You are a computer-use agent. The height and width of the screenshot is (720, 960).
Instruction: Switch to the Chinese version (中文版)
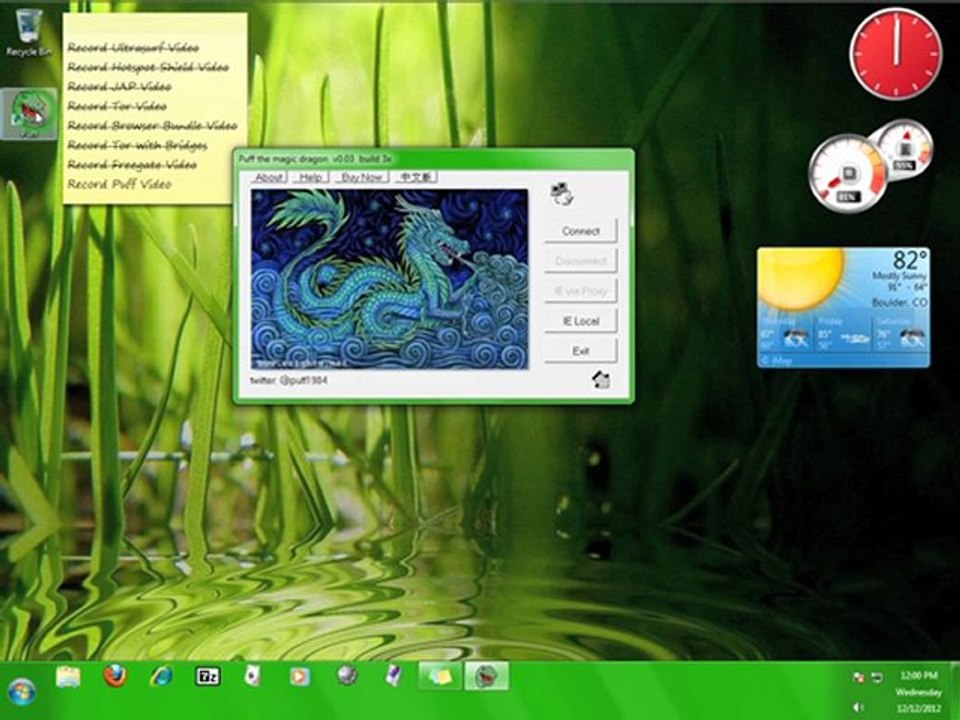pos(416,177)
